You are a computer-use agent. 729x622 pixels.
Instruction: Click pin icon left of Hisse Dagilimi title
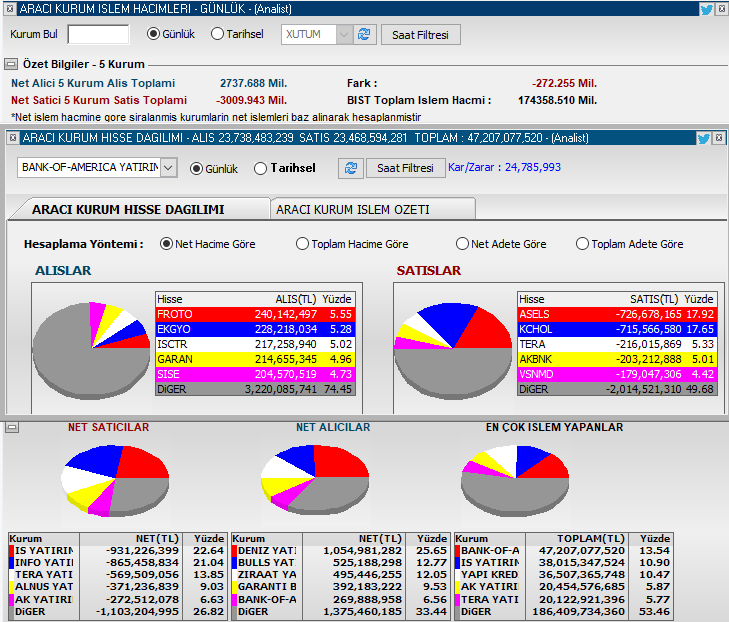[x=13, y=138]
